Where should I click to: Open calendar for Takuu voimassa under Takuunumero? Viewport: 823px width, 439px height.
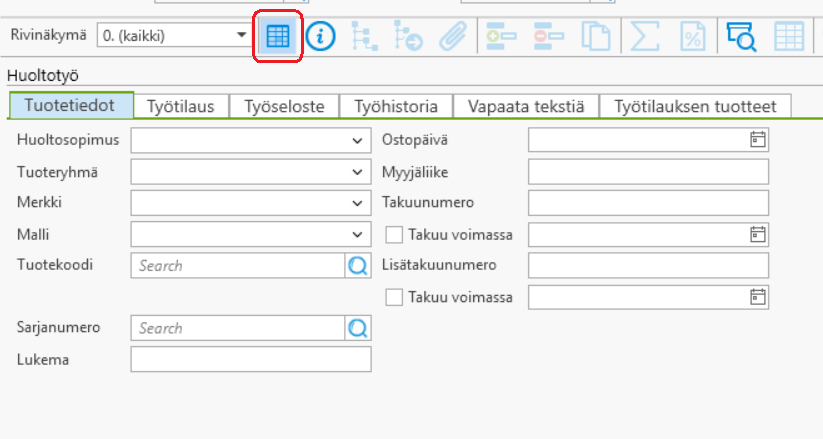pos(757,234)
